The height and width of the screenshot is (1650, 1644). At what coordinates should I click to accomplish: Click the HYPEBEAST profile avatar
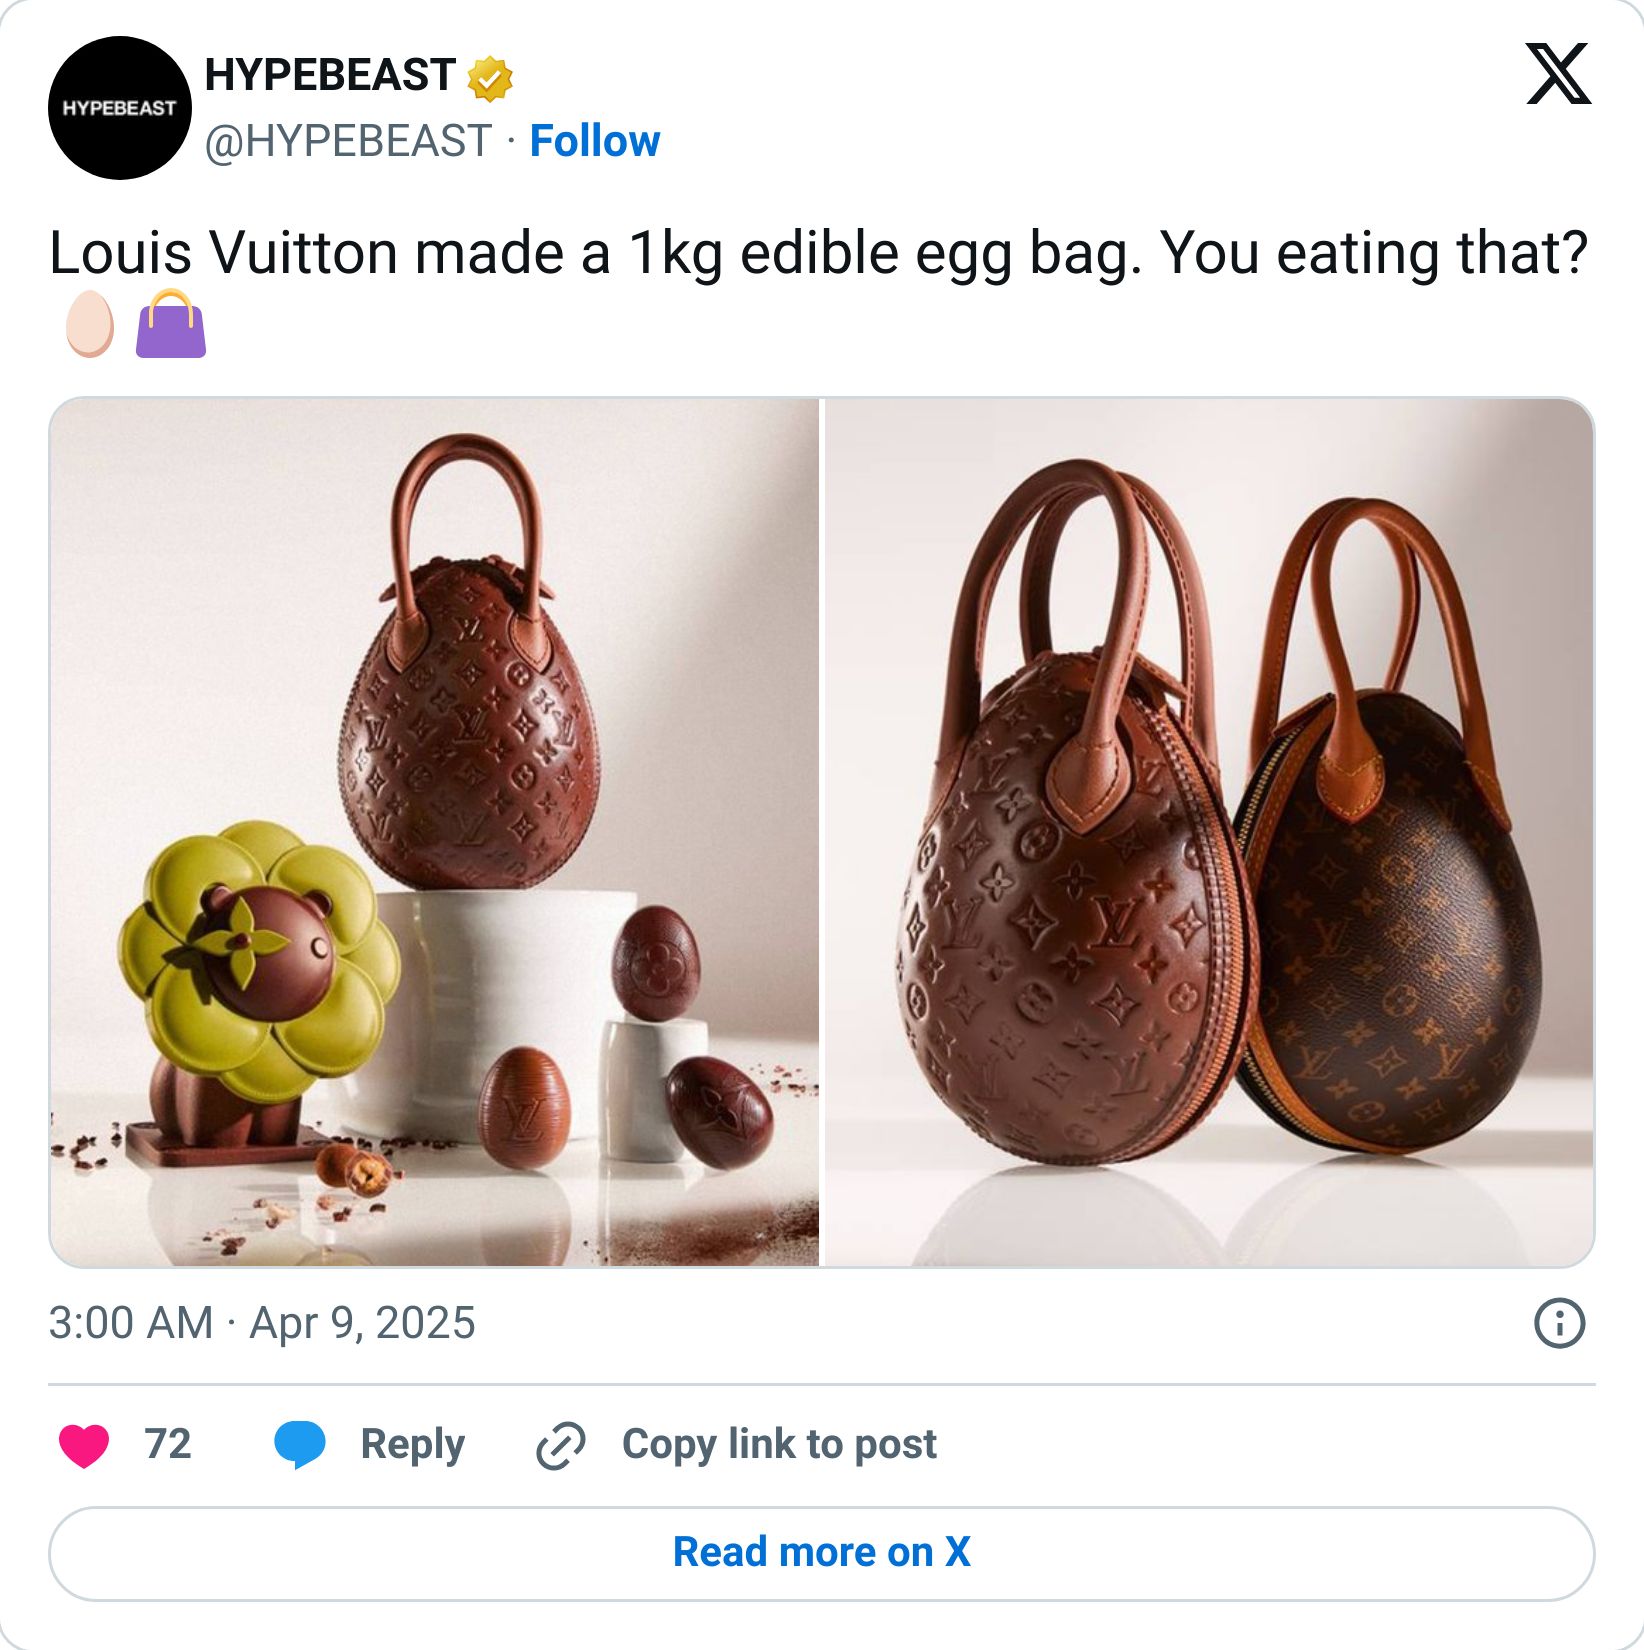[x=120, y=107]
